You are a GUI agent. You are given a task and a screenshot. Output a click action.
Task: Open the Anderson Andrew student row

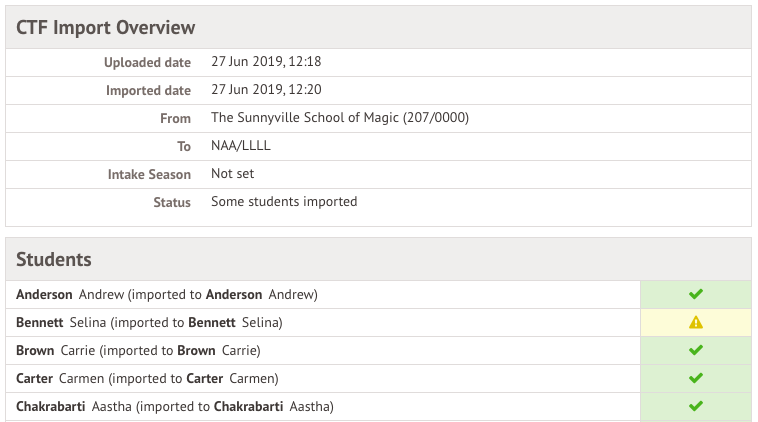(166, 295)
